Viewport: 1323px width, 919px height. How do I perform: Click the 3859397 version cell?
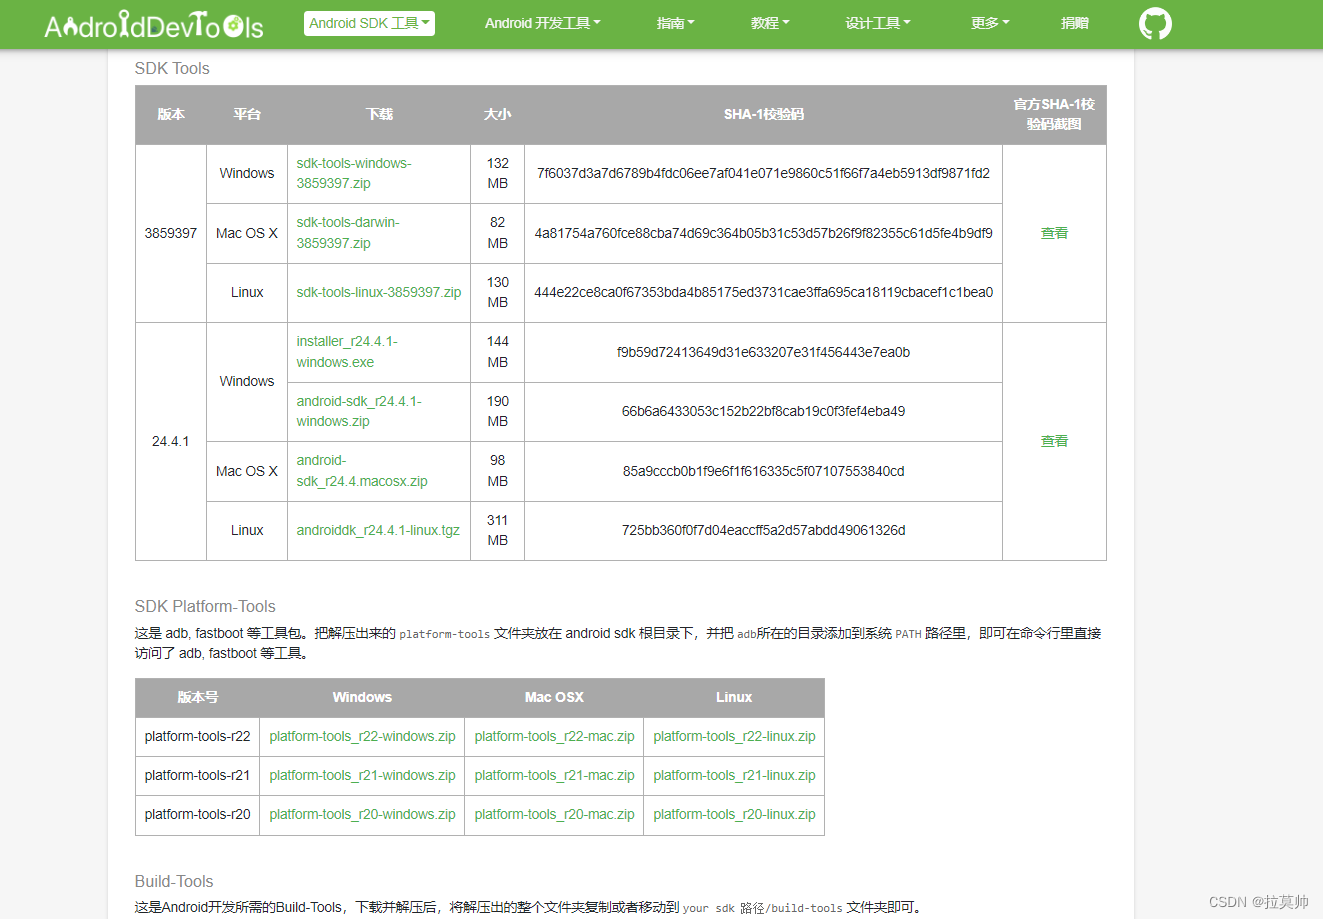[171, 233]
